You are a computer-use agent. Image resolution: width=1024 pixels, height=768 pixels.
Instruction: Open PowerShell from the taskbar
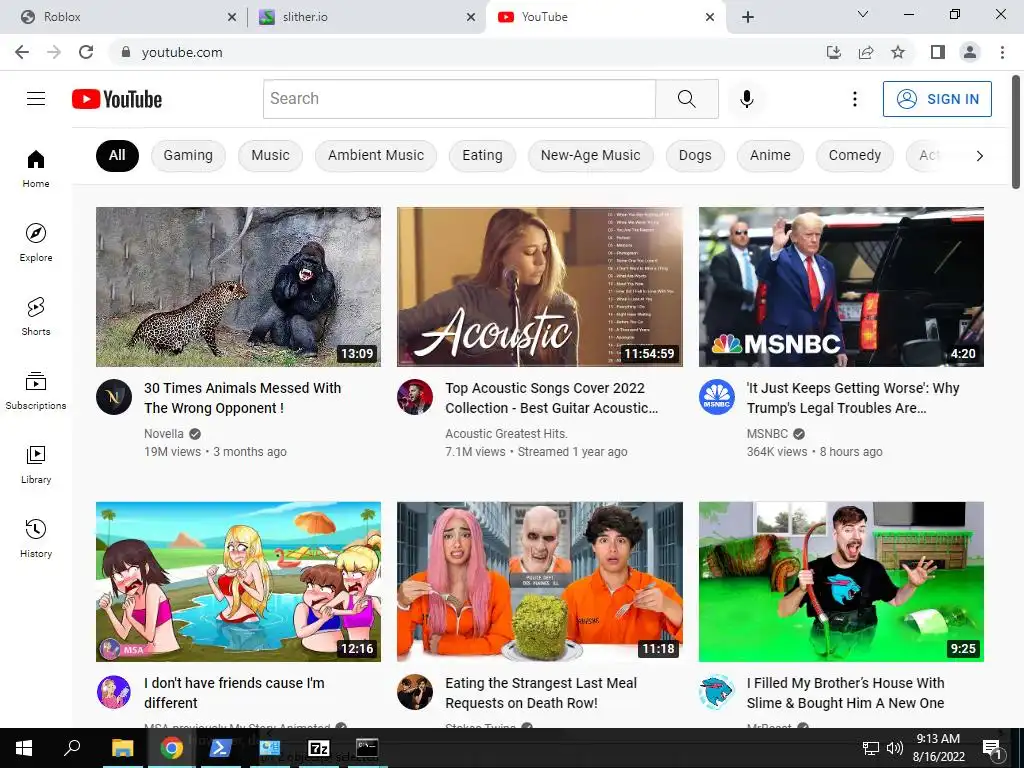click(x=220, y=748)
